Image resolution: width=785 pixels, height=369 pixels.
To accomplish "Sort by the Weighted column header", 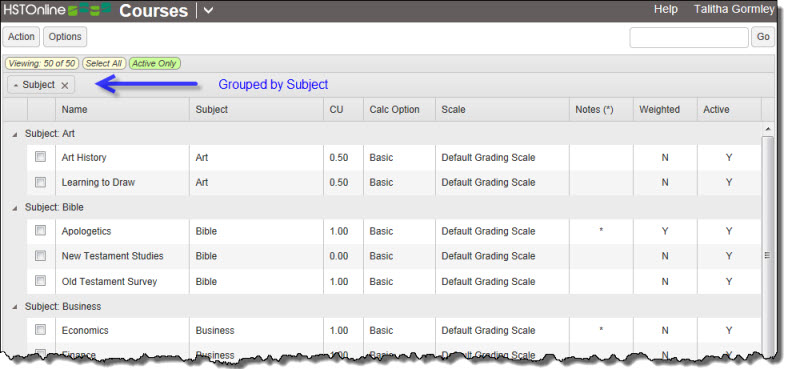I will [x=665, y=110].
